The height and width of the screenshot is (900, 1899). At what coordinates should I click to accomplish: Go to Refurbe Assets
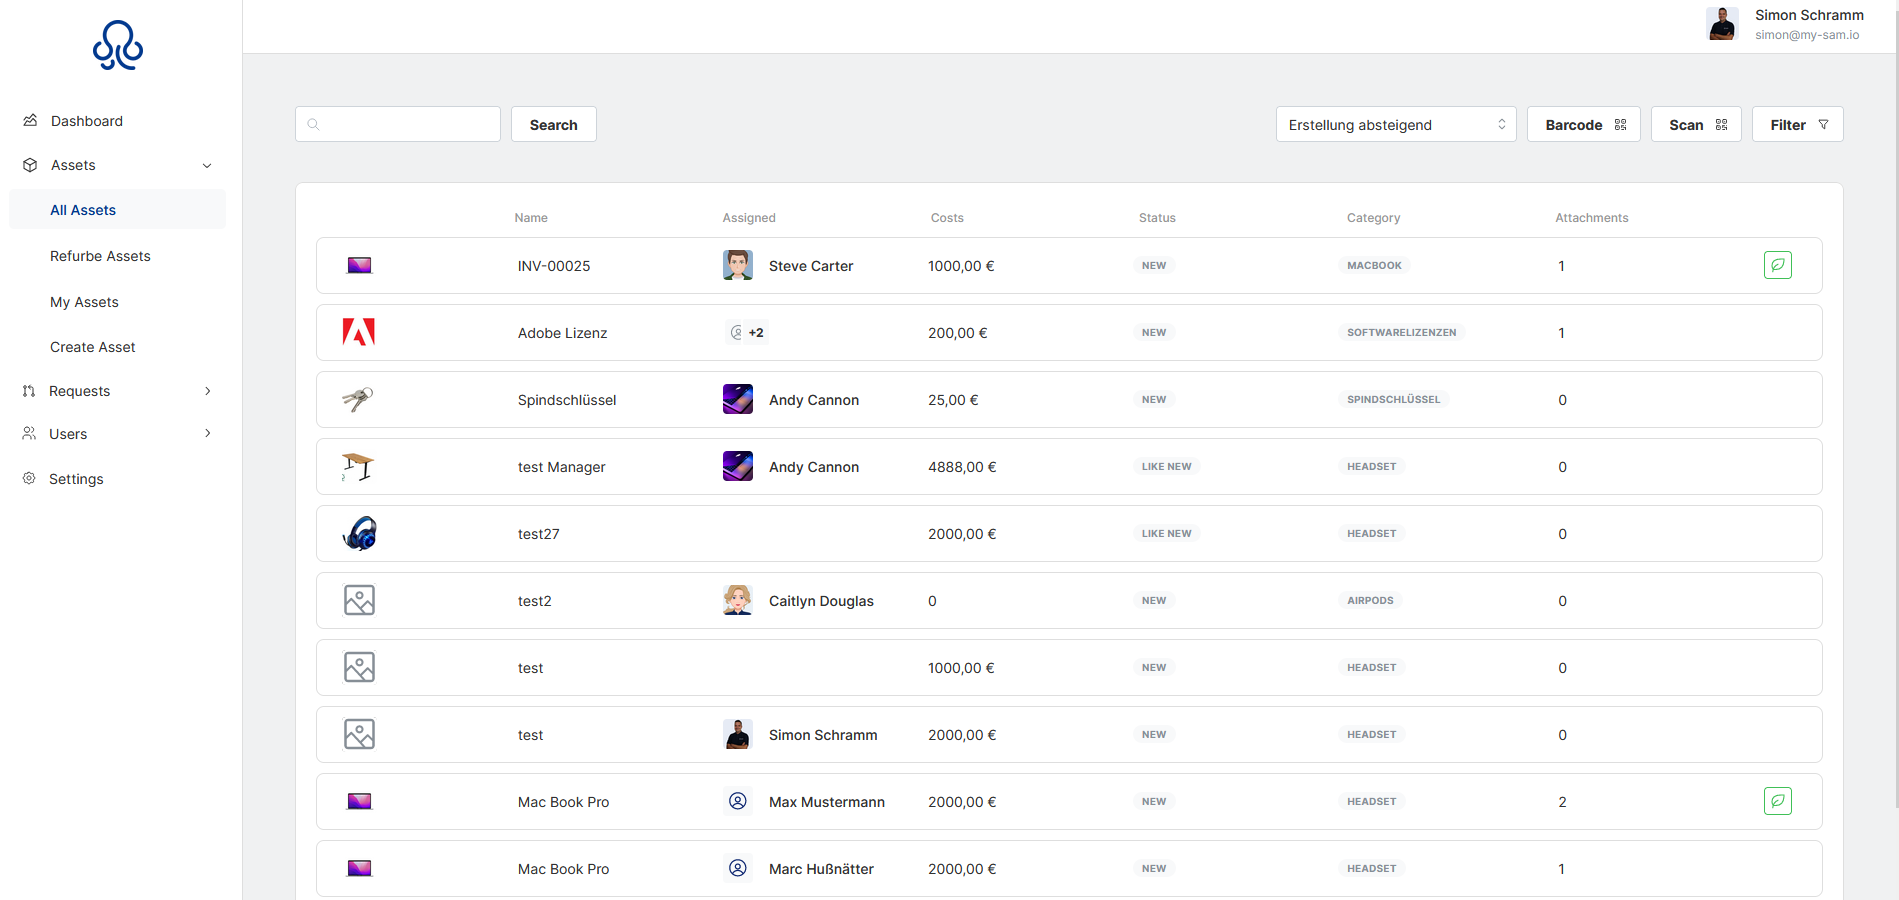click(100, 256)
